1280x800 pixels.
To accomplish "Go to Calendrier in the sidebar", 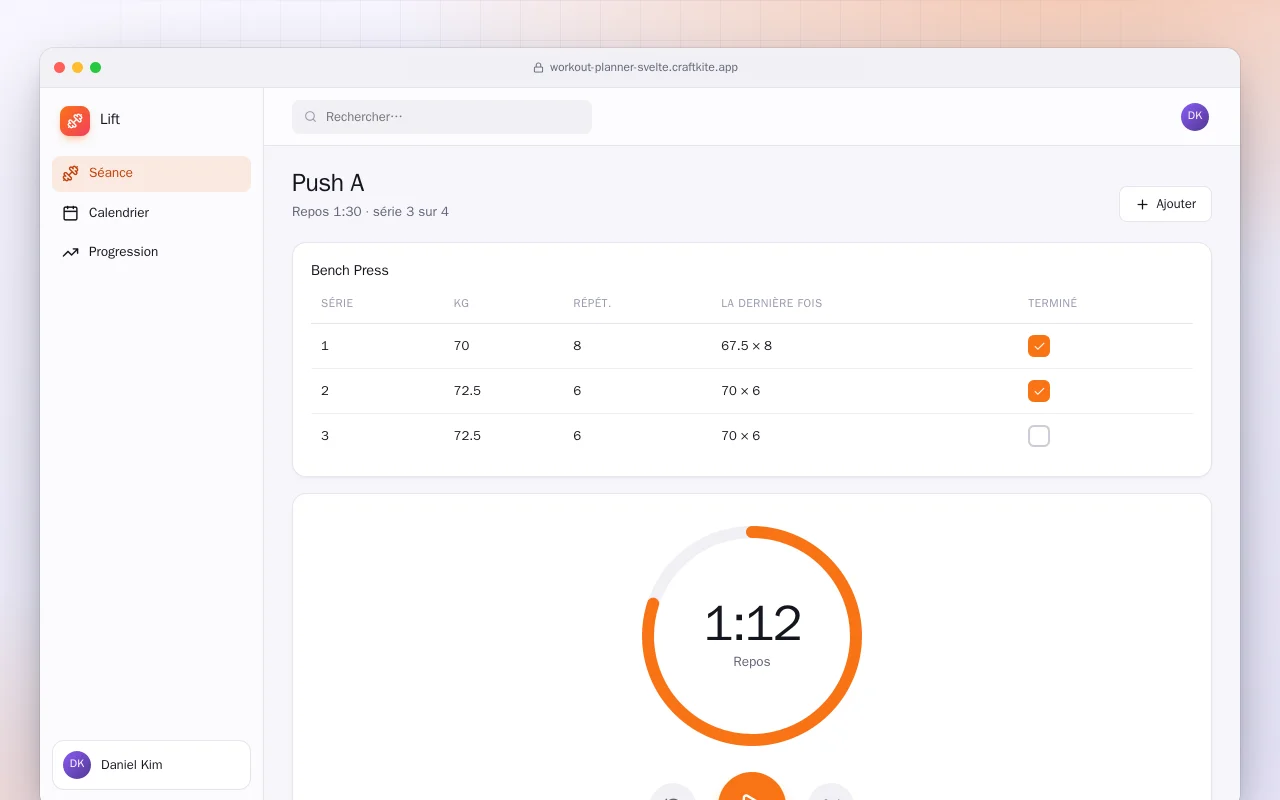I will (x=151, y=213).
